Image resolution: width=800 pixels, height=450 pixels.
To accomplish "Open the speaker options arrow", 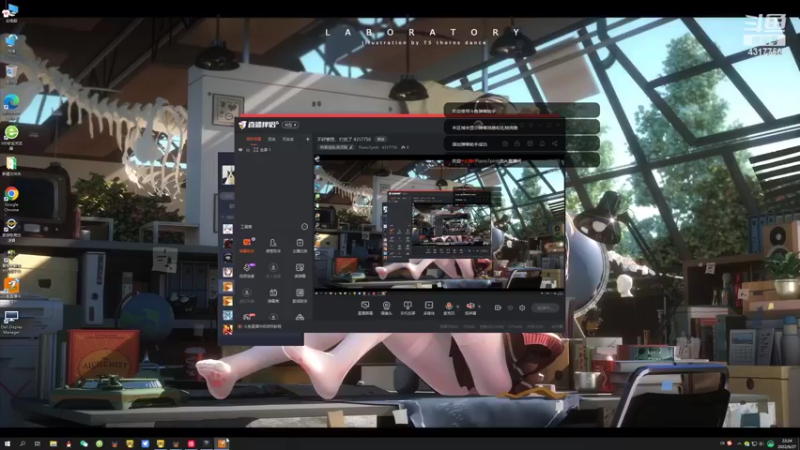I will [x=479, y=306].
